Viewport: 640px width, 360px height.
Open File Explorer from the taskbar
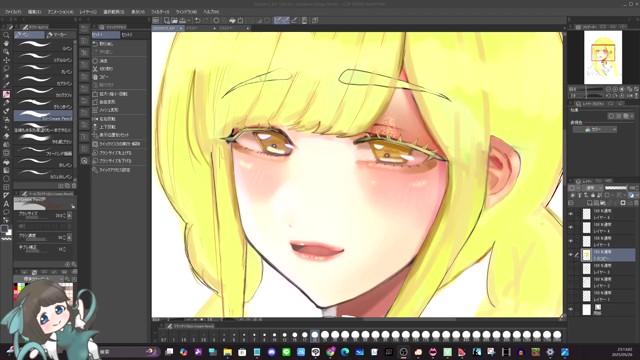(x=227, y=351)
